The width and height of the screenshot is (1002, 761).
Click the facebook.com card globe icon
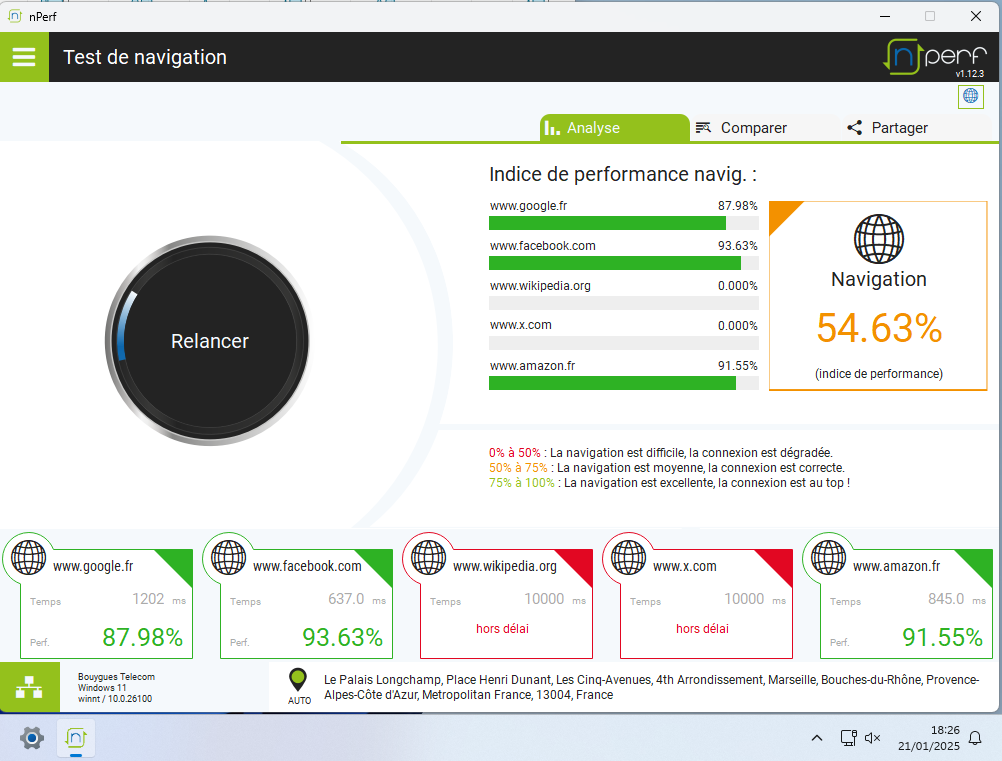(x=228, y=557)
